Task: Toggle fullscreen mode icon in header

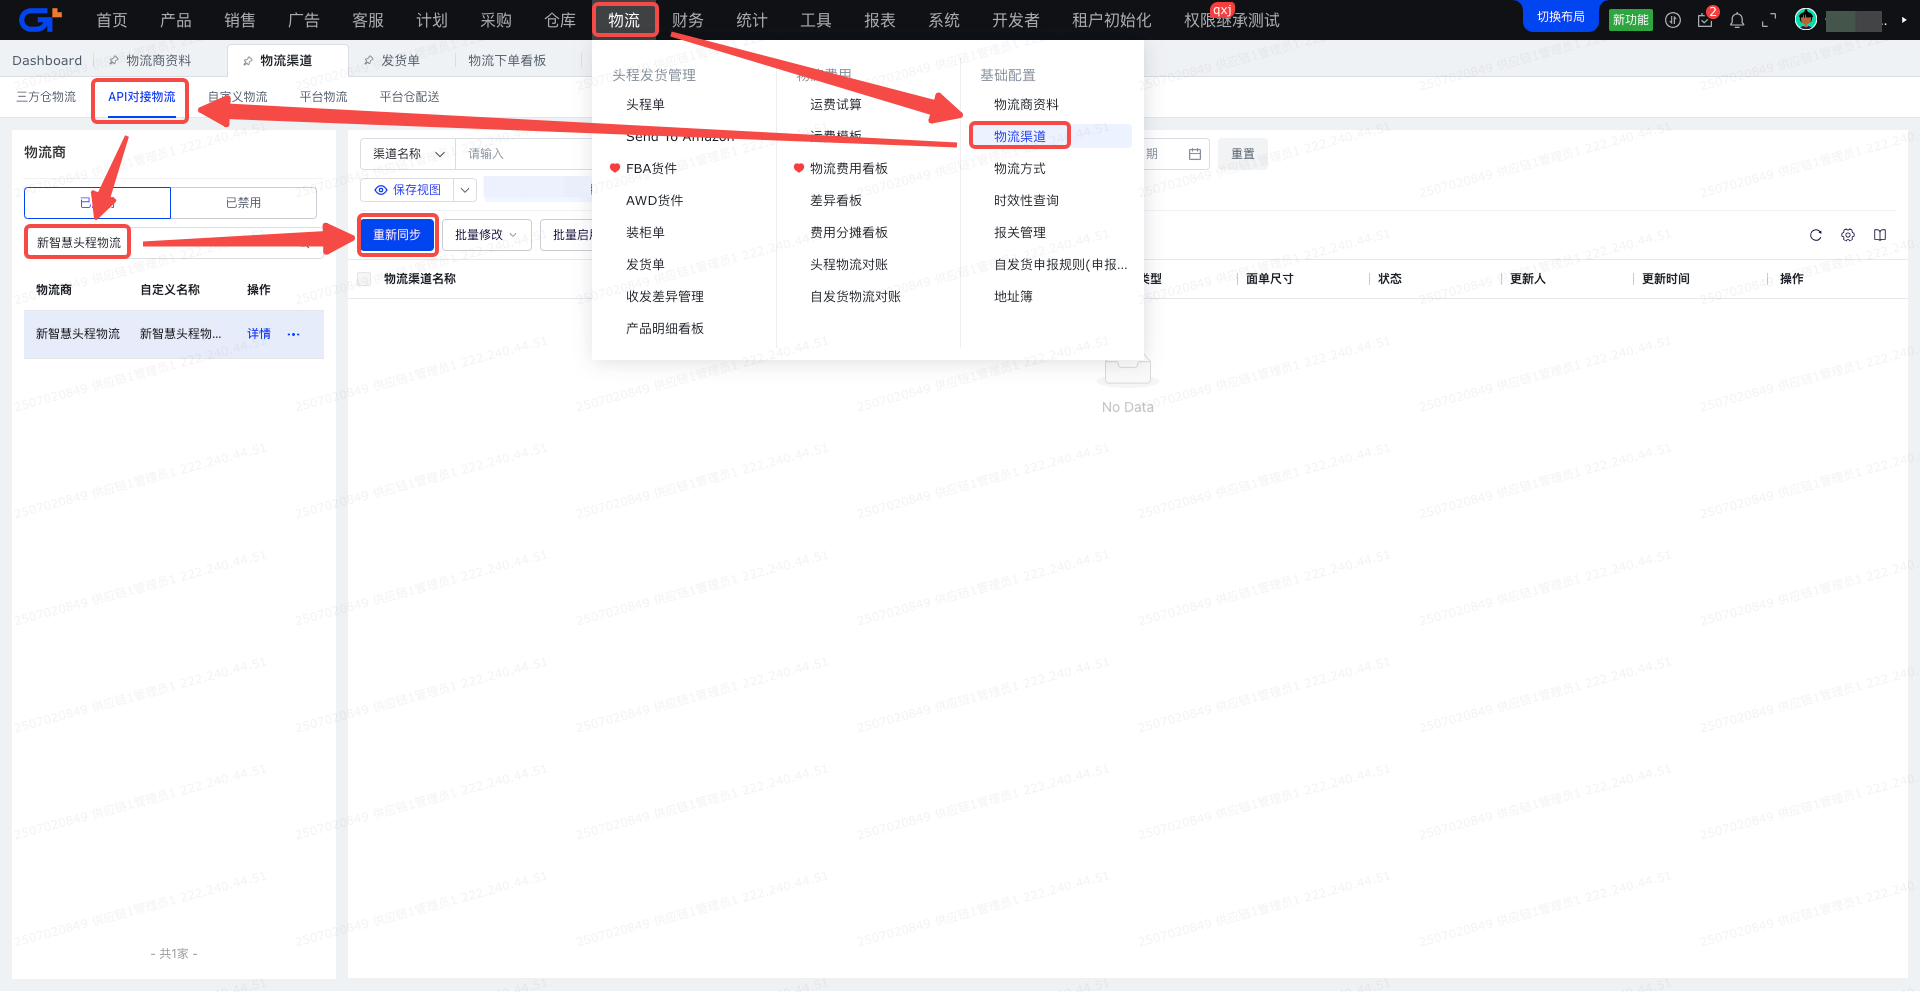Action: click(1769, 20)
